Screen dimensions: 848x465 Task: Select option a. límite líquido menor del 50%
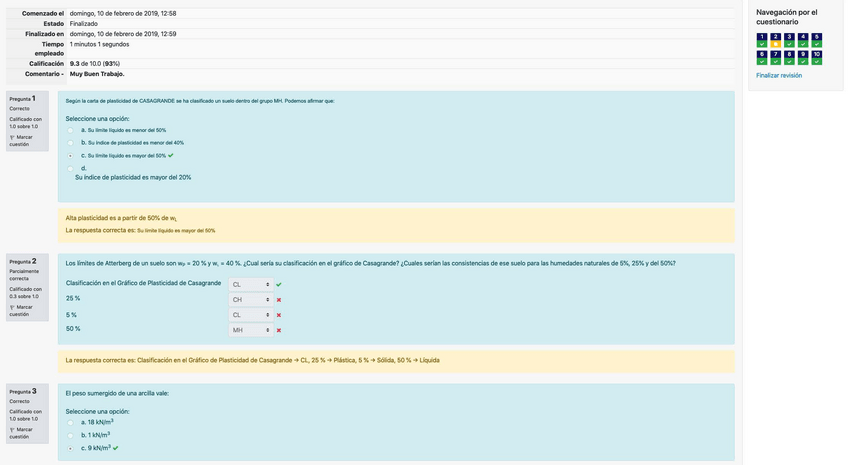pyautogui.click(x=70, y=130)
